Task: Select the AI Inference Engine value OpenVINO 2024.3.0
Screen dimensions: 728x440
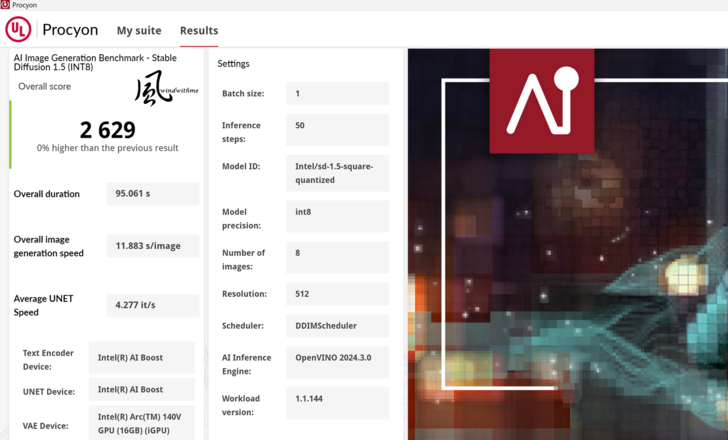Action: tap(338, 362)
